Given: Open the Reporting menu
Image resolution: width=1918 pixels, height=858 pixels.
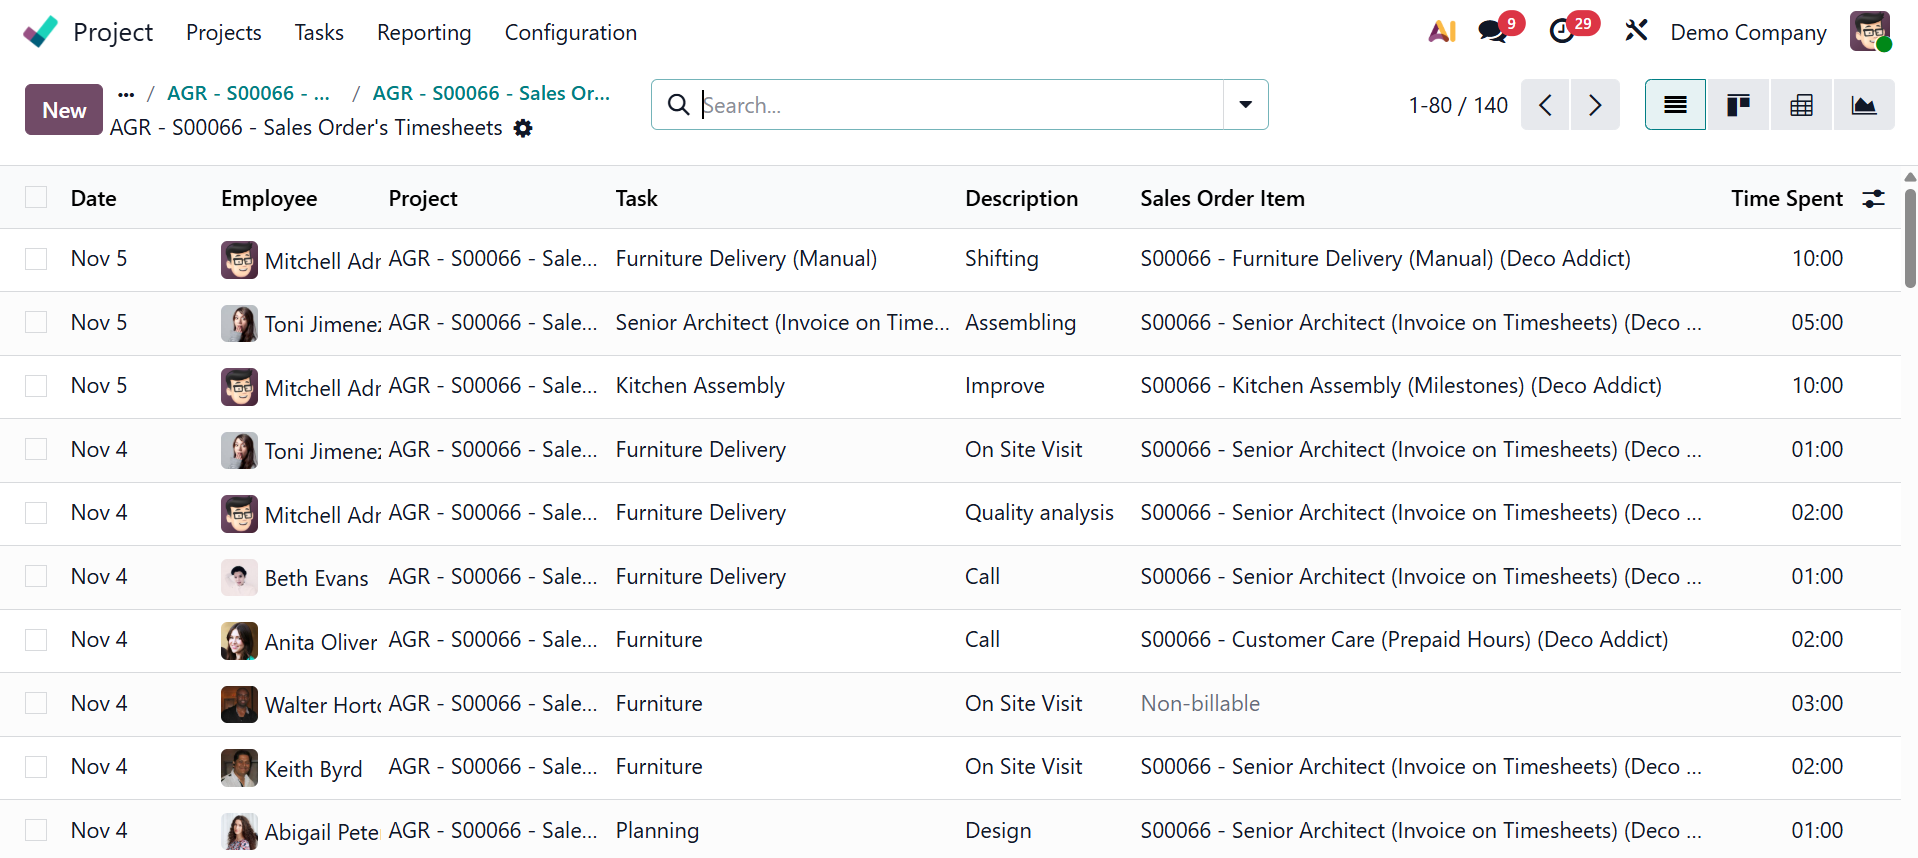Looking at the screenshot, I should pos(424,33).
